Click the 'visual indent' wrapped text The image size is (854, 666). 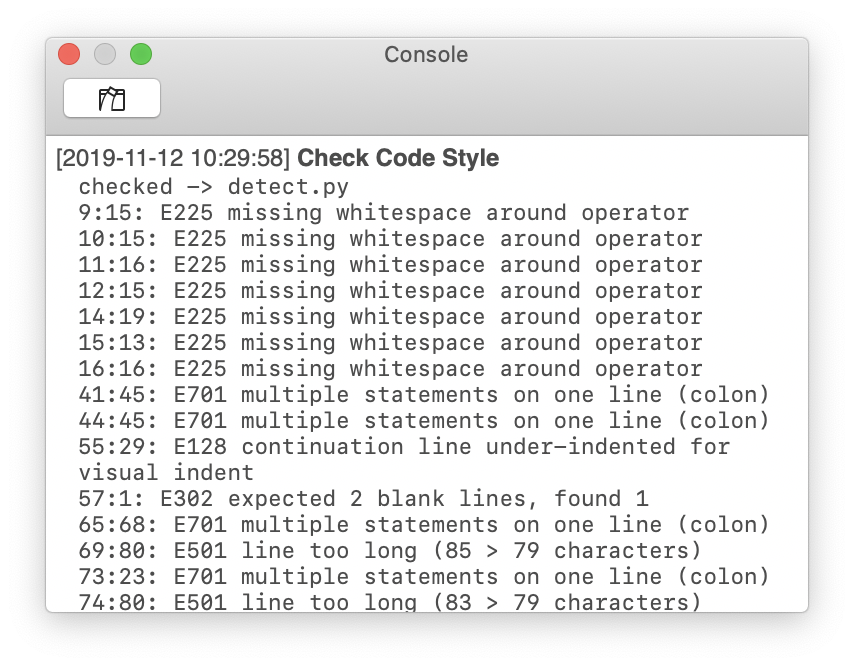pyautogui.click(x=166, y=473)
